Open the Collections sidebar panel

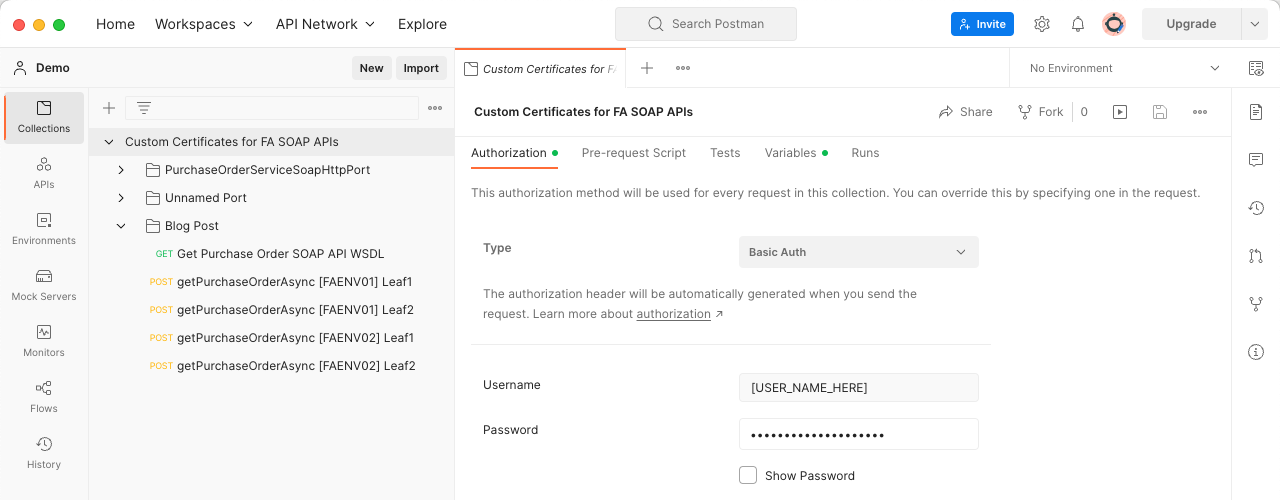pyautogui.click(x=44, y=117)
